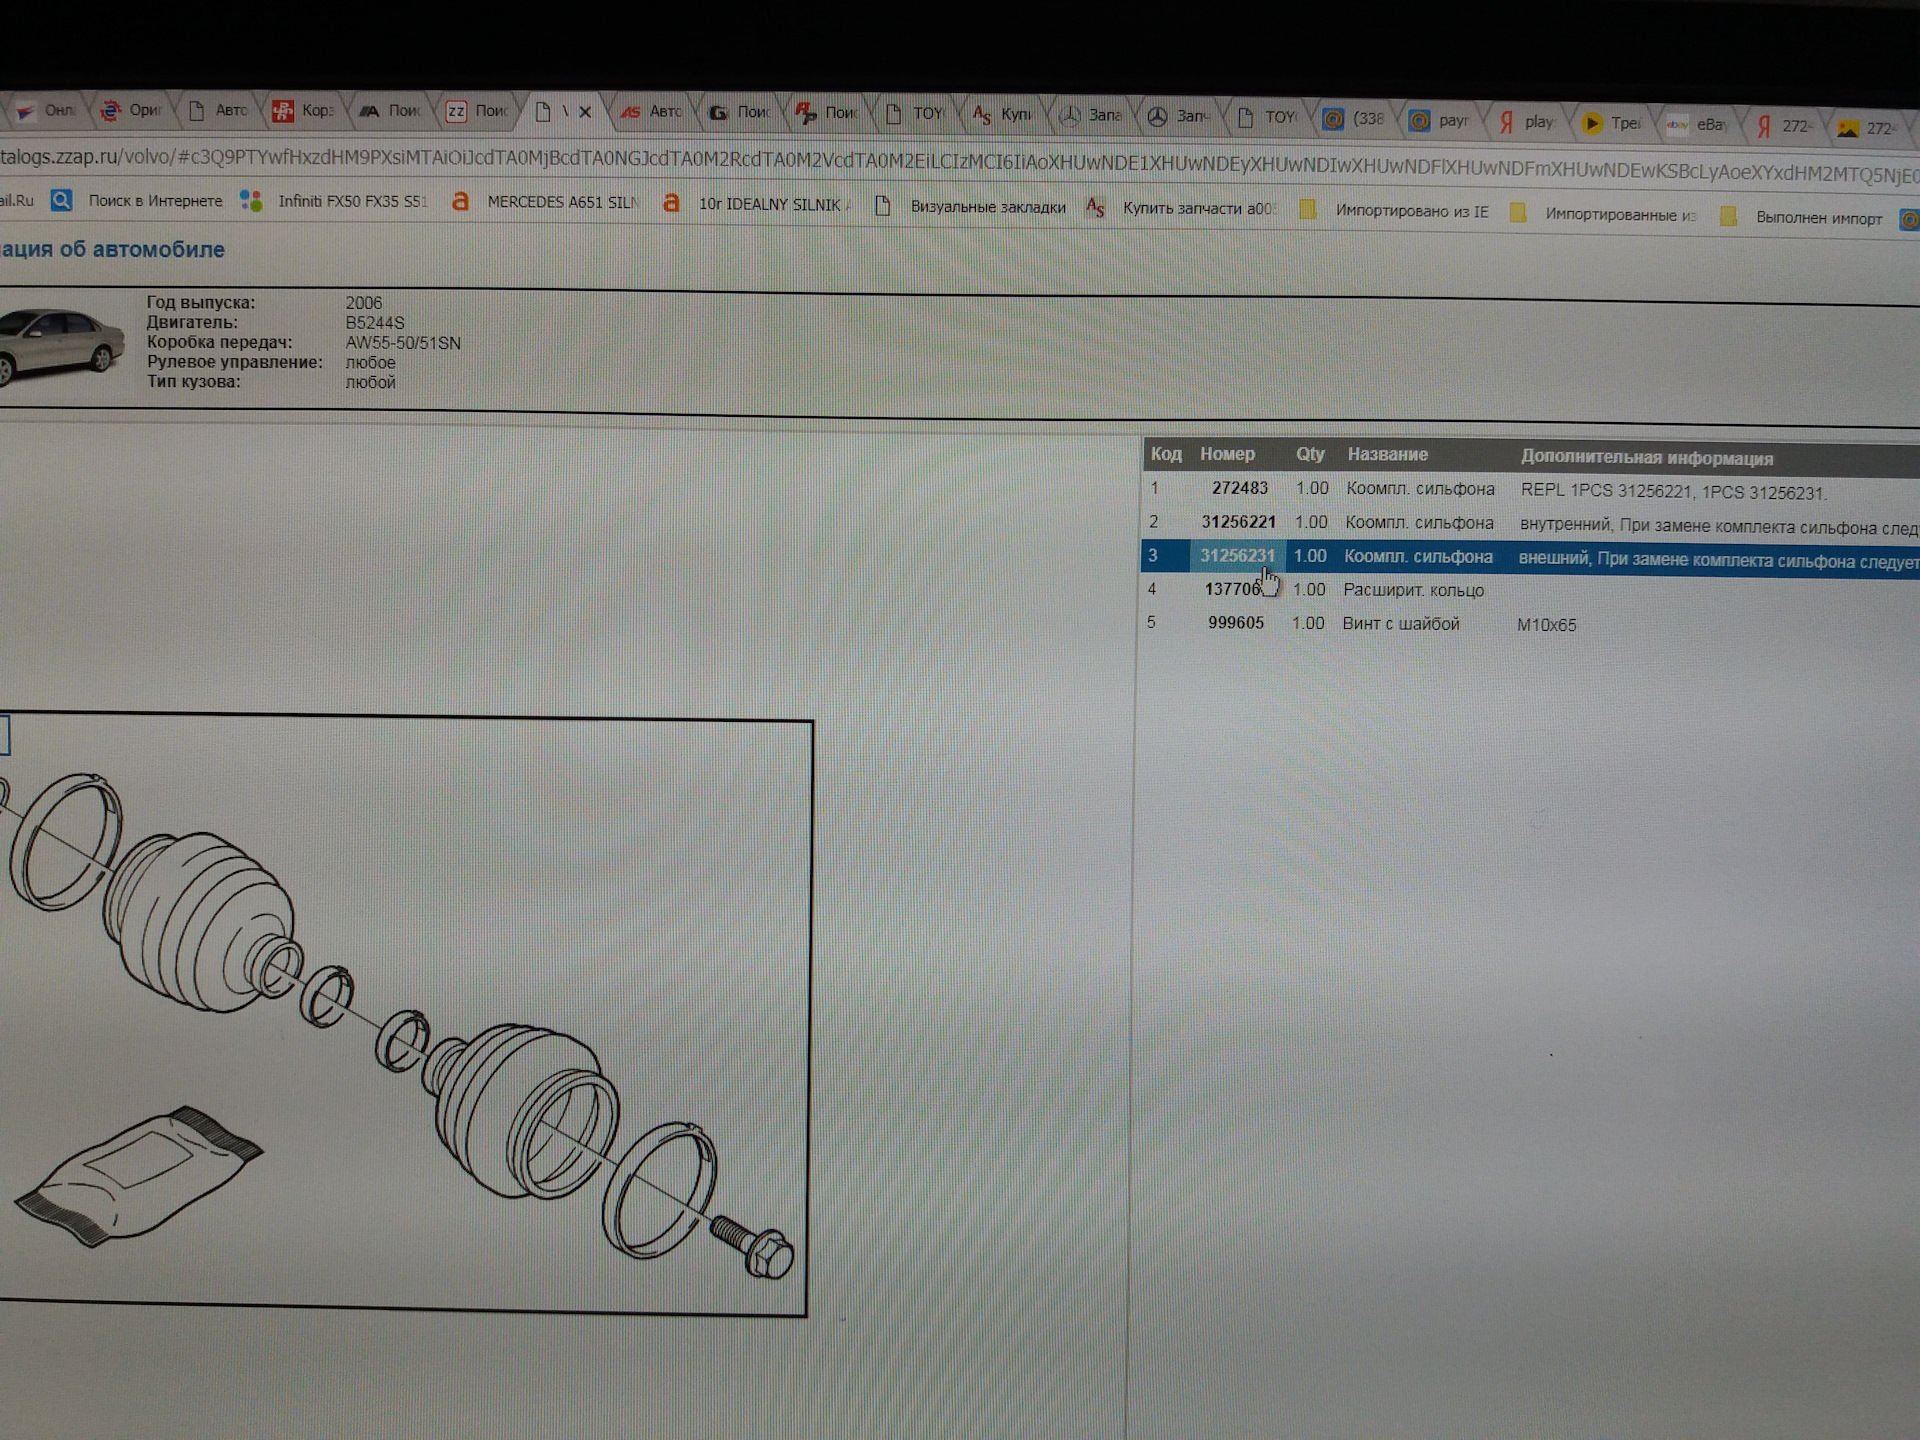1920x1440 pixels.
Task: Click the grease packet in diagram
Action: 140,1176
